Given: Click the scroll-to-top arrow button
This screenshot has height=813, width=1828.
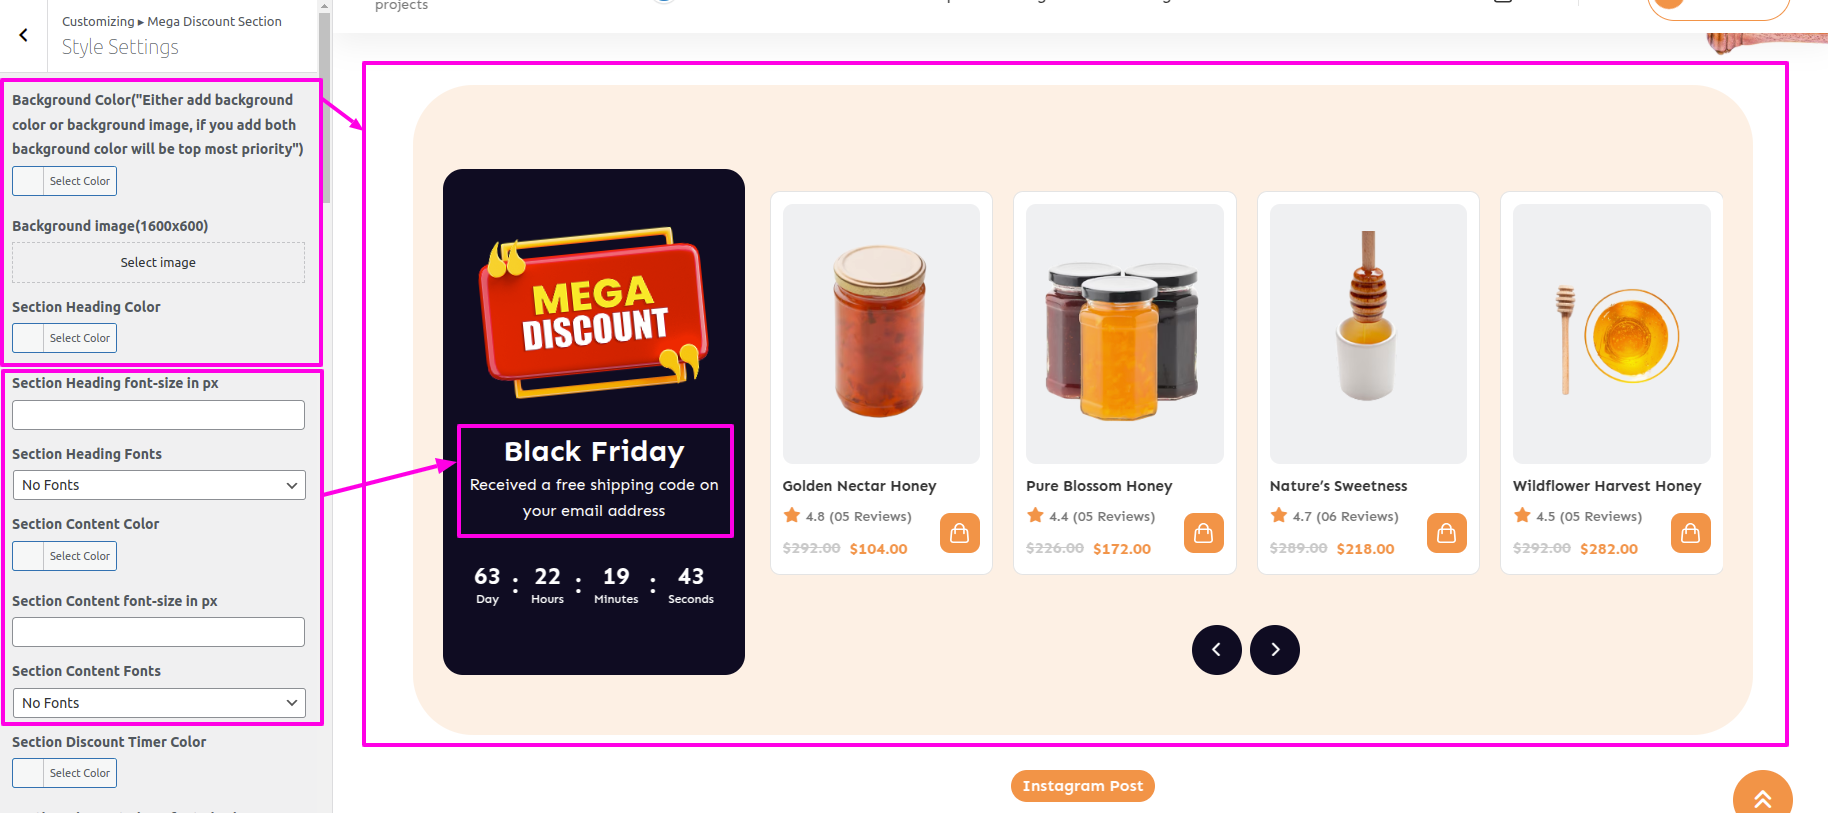Looking at the screenshot, I should pos(1762,797).
